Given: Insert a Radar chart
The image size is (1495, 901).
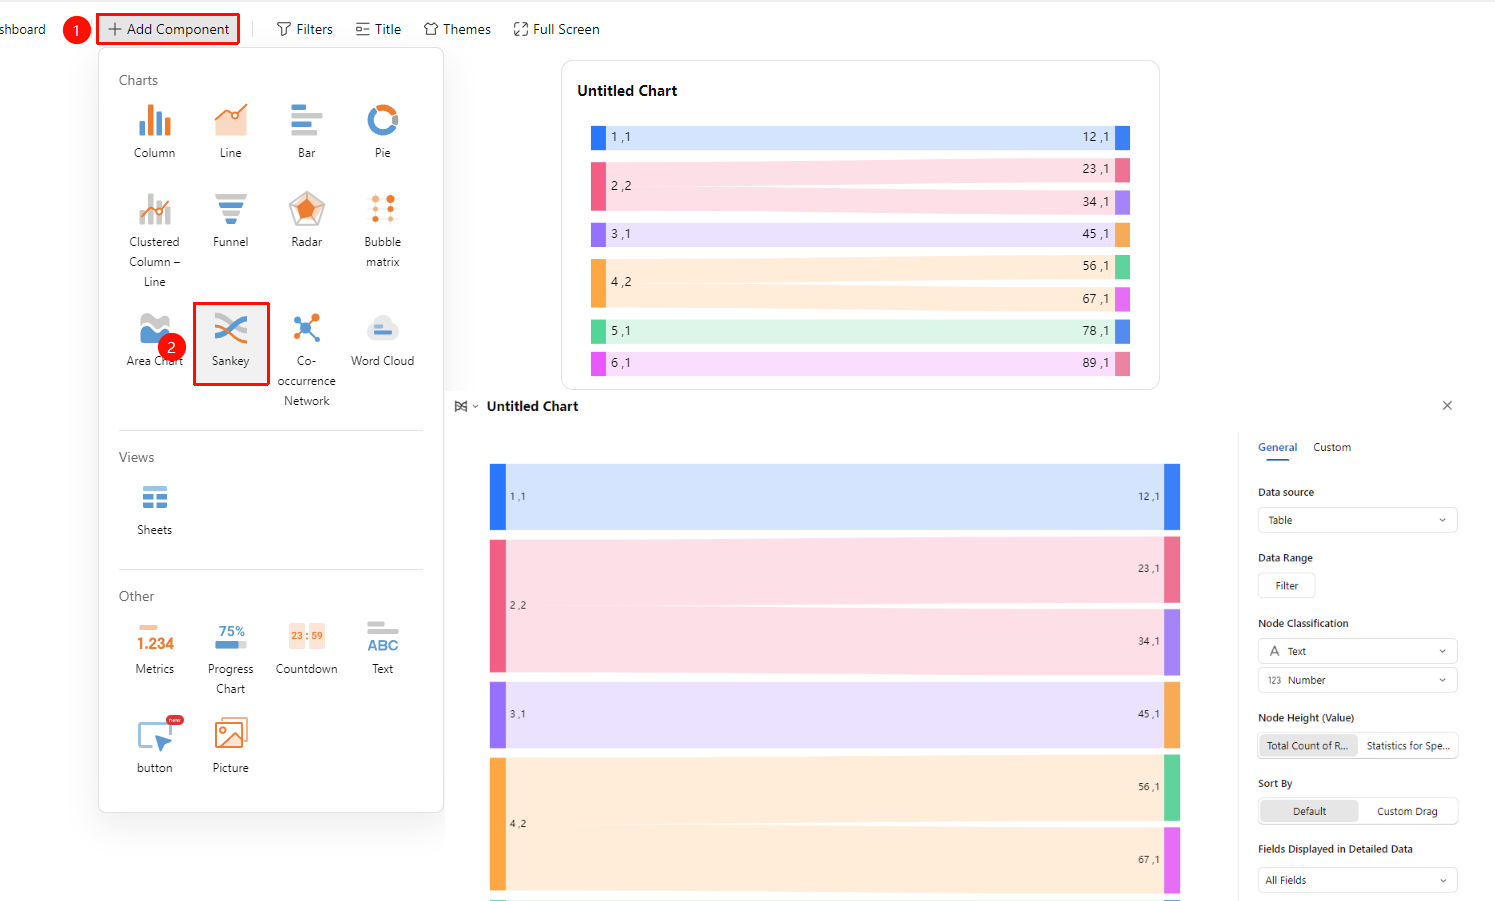Looking at the screenshot, I should [x=307, y=220].
